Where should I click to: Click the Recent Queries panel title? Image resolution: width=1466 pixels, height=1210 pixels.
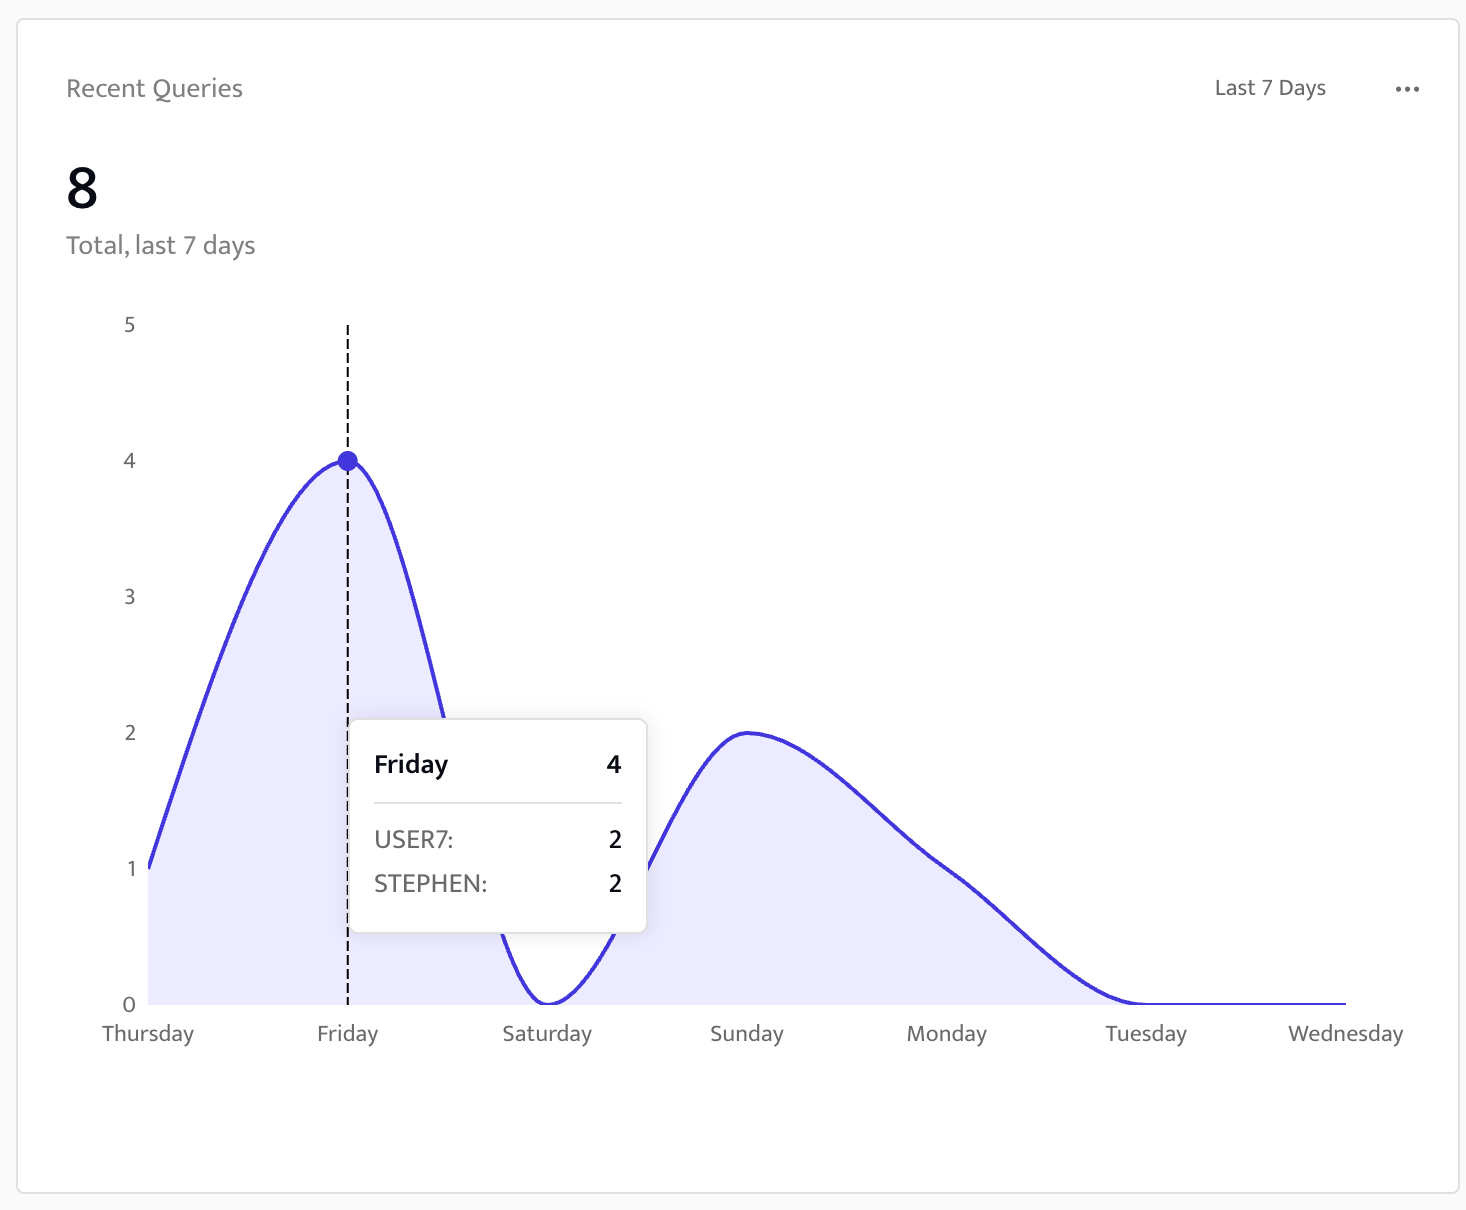[154, 88]
